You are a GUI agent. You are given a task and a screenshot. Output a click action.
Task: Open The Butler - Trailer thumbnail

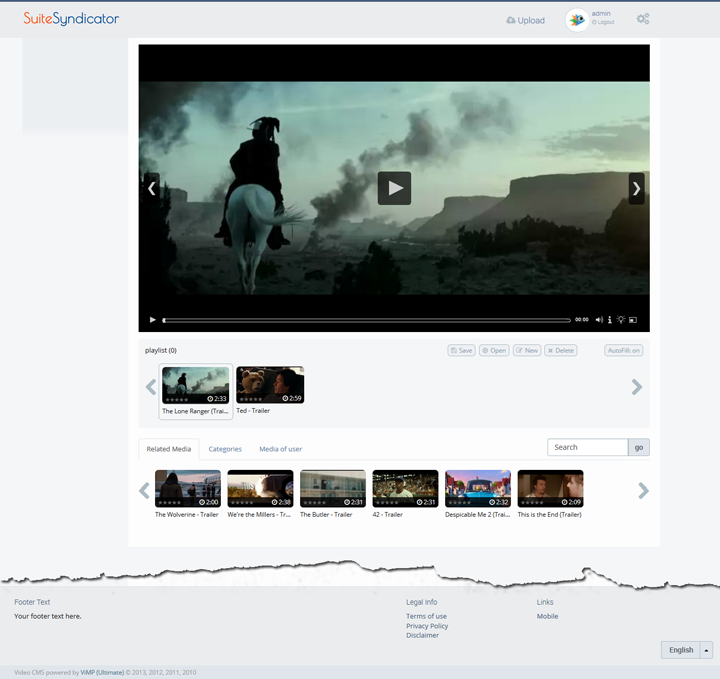pyautogui.click(x=333, y=488)
